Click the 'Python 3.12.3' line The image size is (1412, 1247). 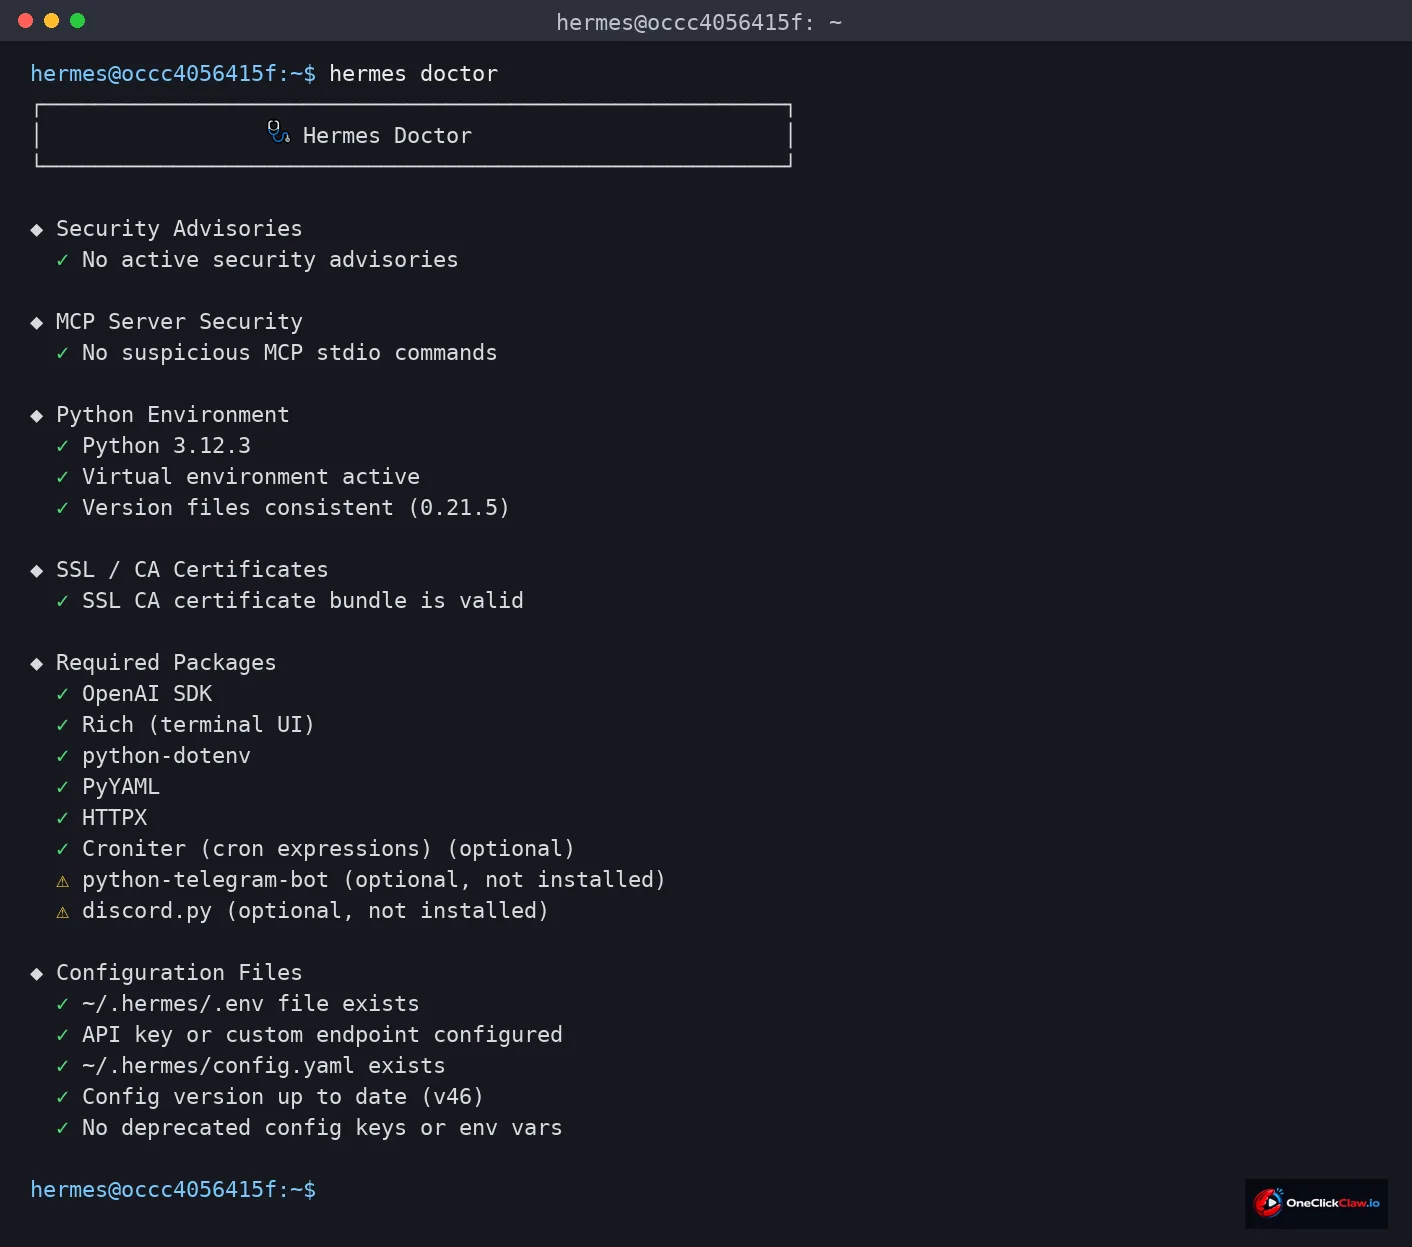pos(166,446)
